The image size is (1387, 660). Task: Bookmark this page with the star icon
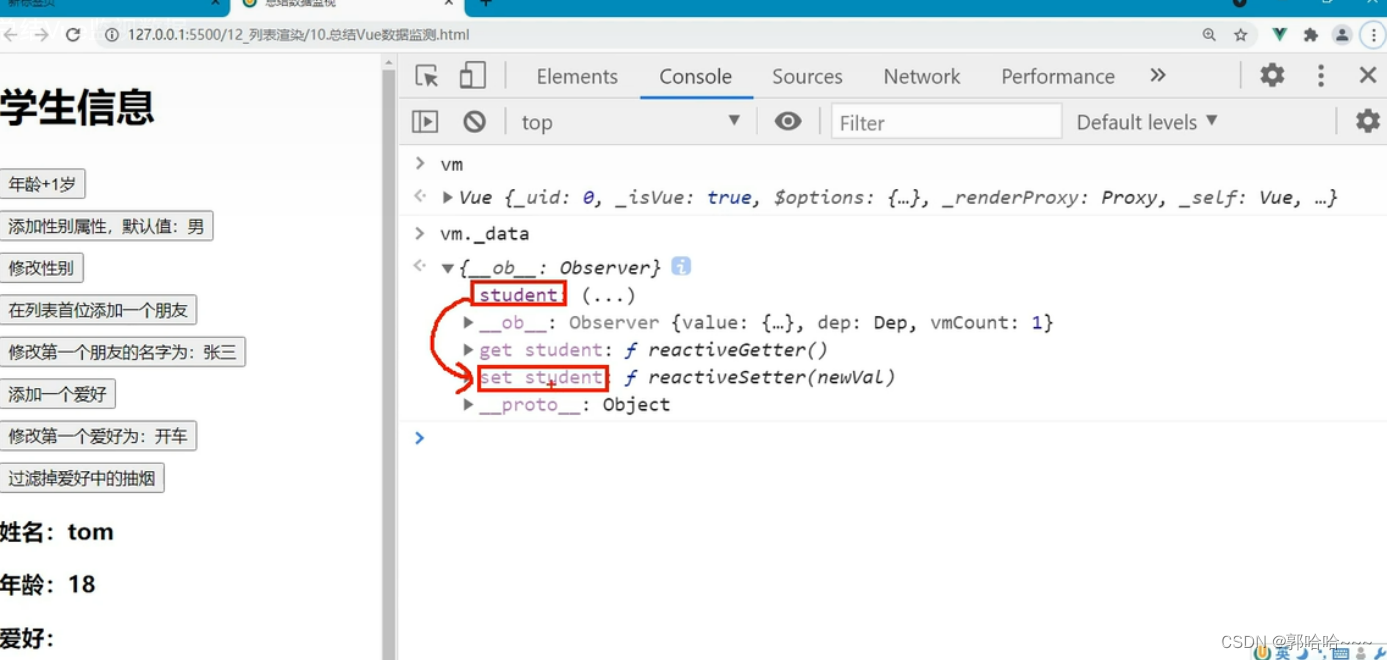1241,35
